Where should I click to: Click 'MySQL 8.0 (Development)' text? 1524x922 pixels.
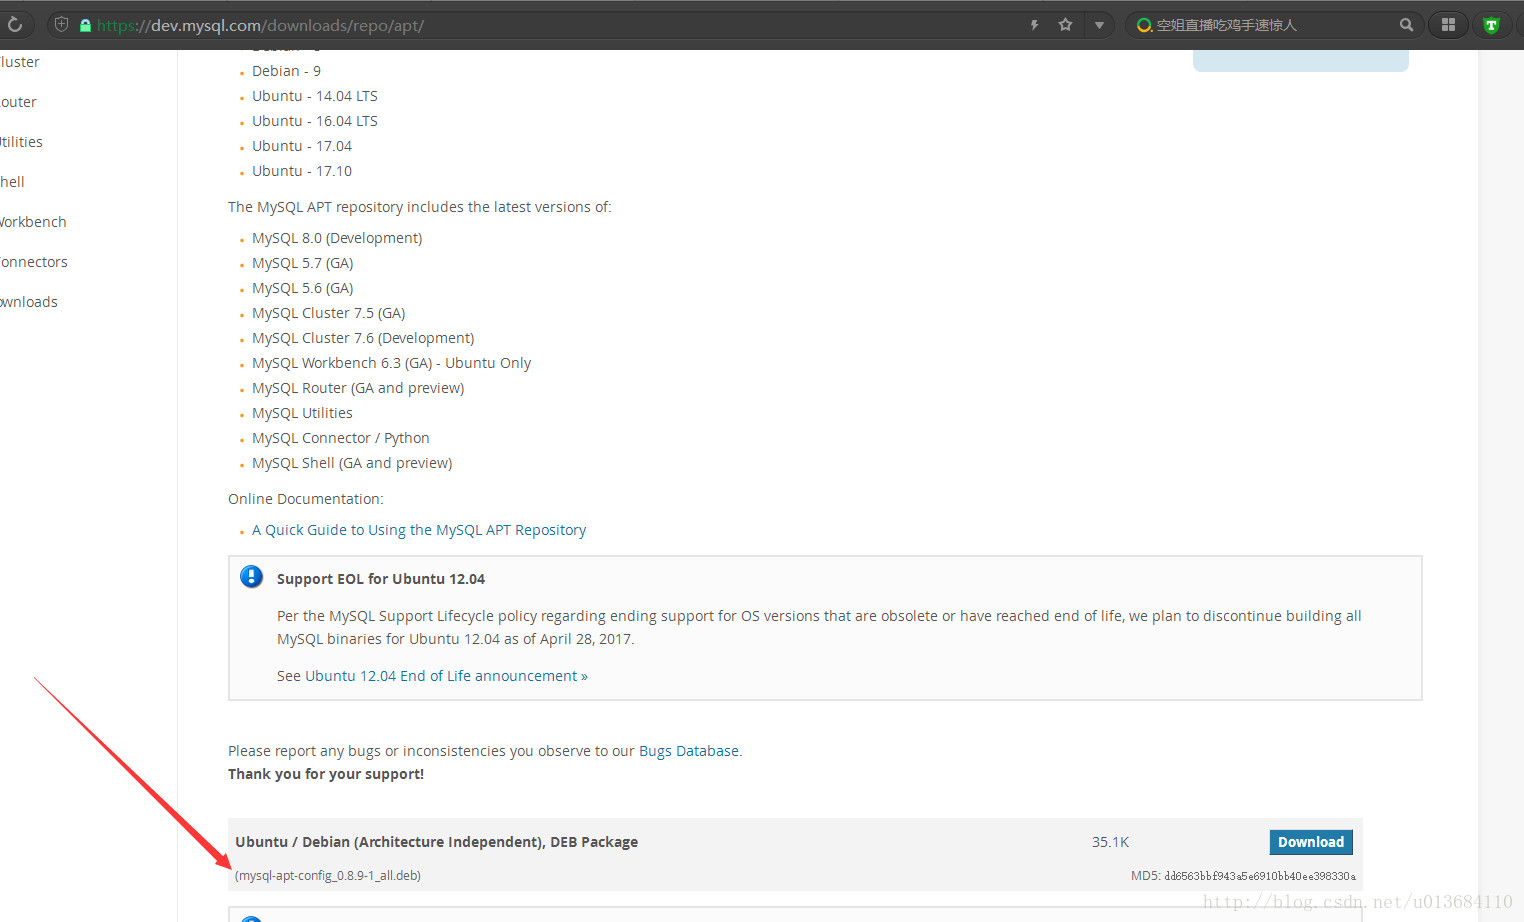point(337,238)
